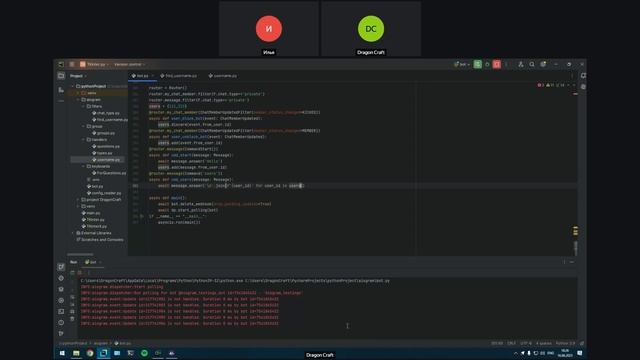Switch to the username.py editor tab
The width and height of the screenshot is (640, 360).
coord(222,76)
